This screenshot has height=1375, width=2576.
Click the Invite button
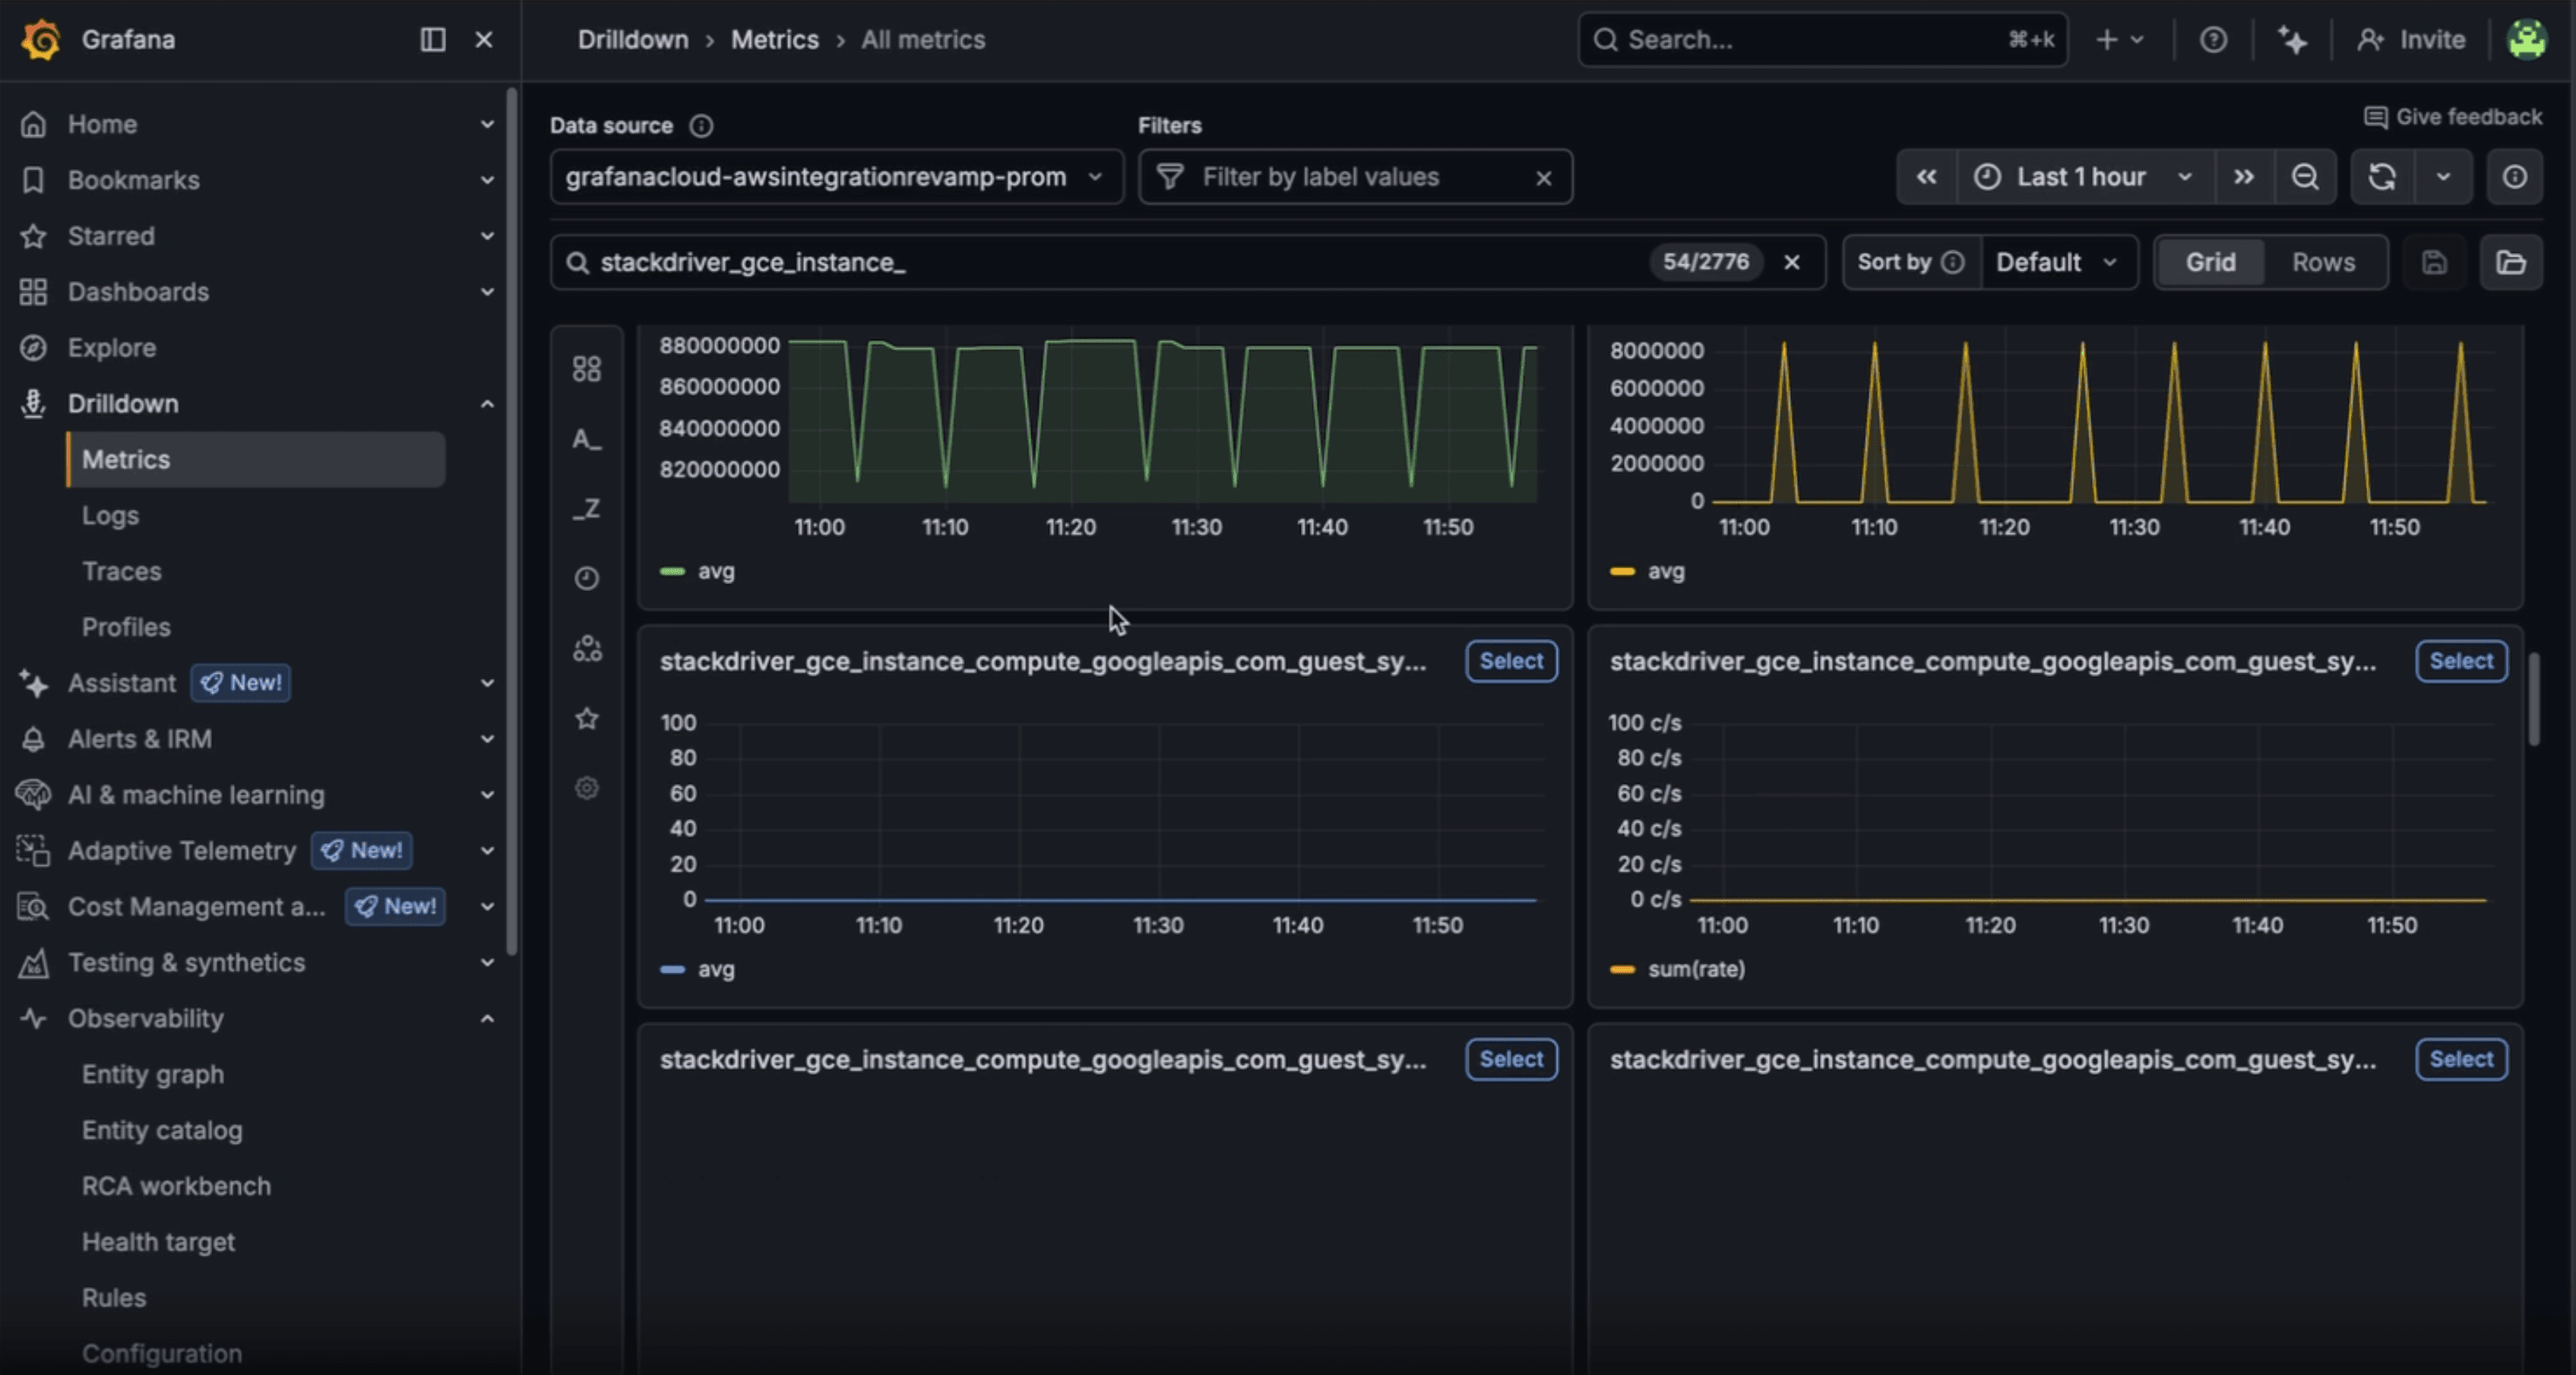coord(2410,40)
